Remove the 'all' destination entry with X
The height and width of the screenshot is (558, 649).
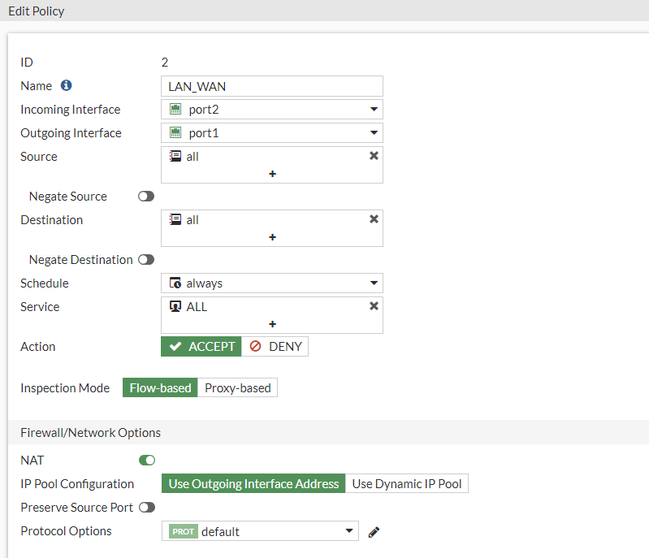tap(374, 219)
